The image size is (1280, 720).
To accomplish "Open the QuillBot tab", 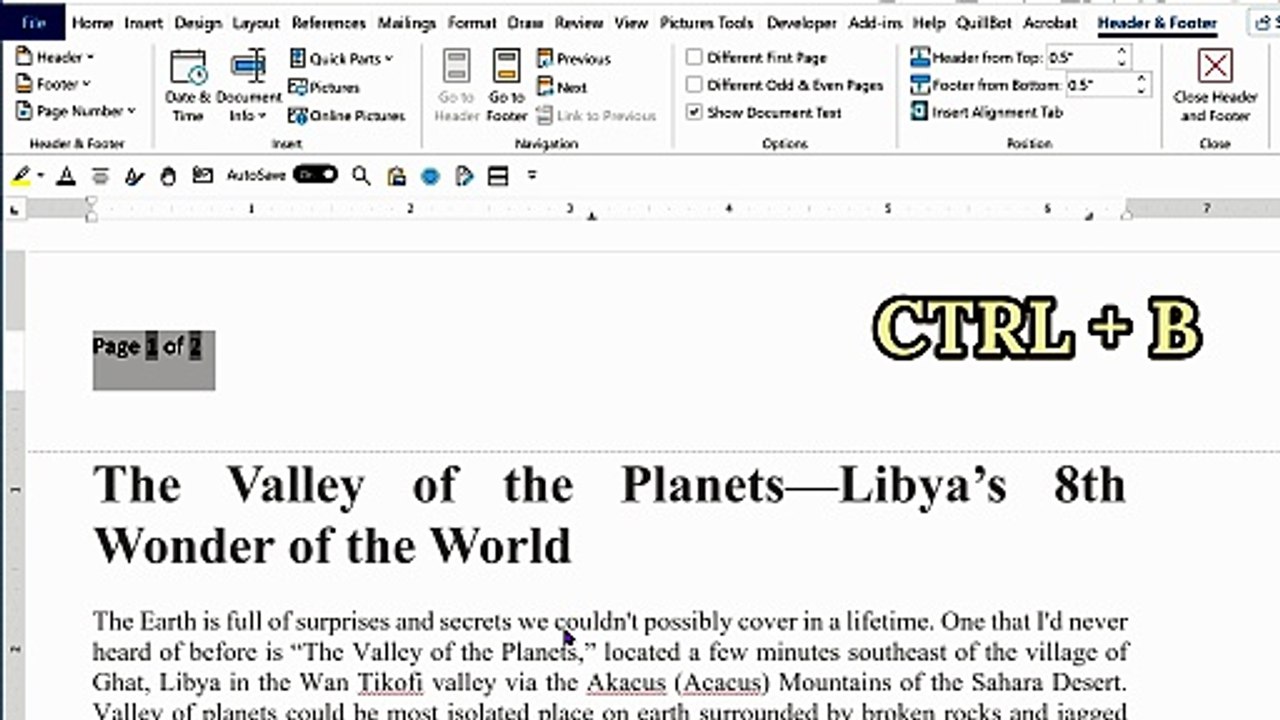I will tap(984, 22).
